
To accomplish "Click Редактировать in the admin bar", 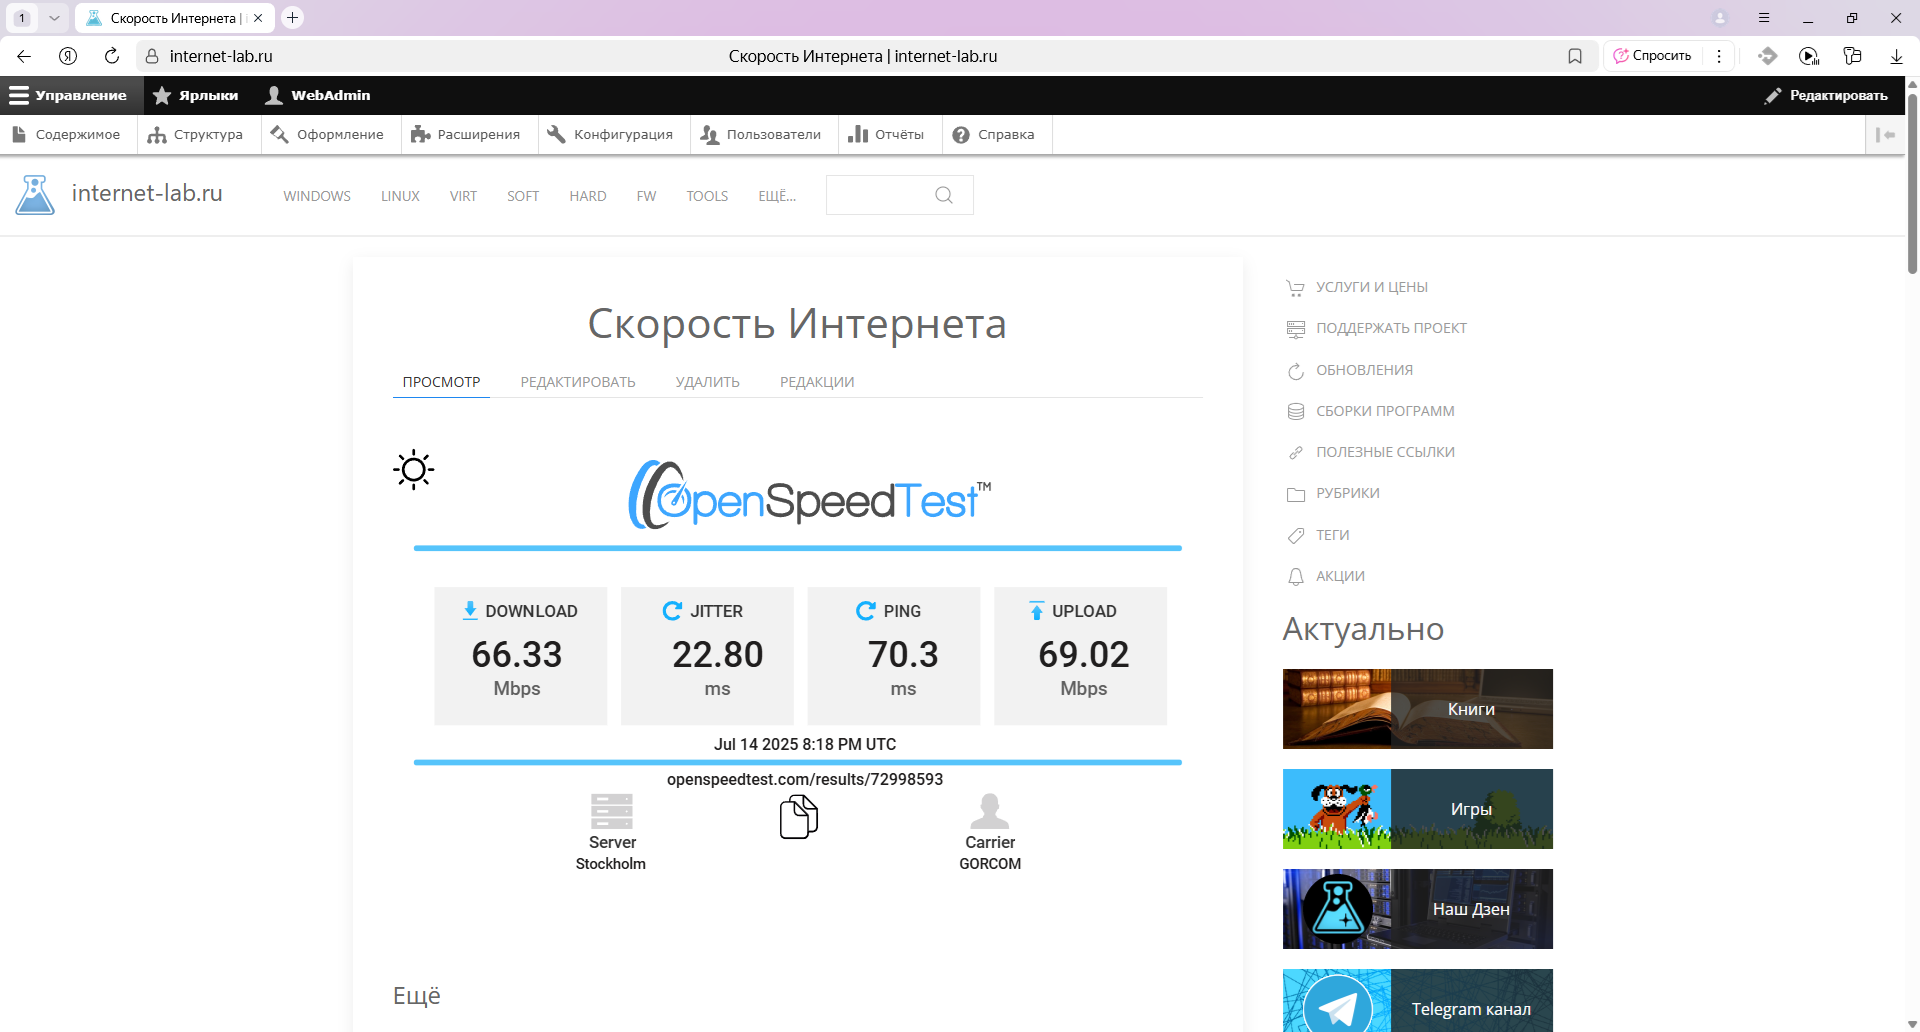I will (1826, 95).
